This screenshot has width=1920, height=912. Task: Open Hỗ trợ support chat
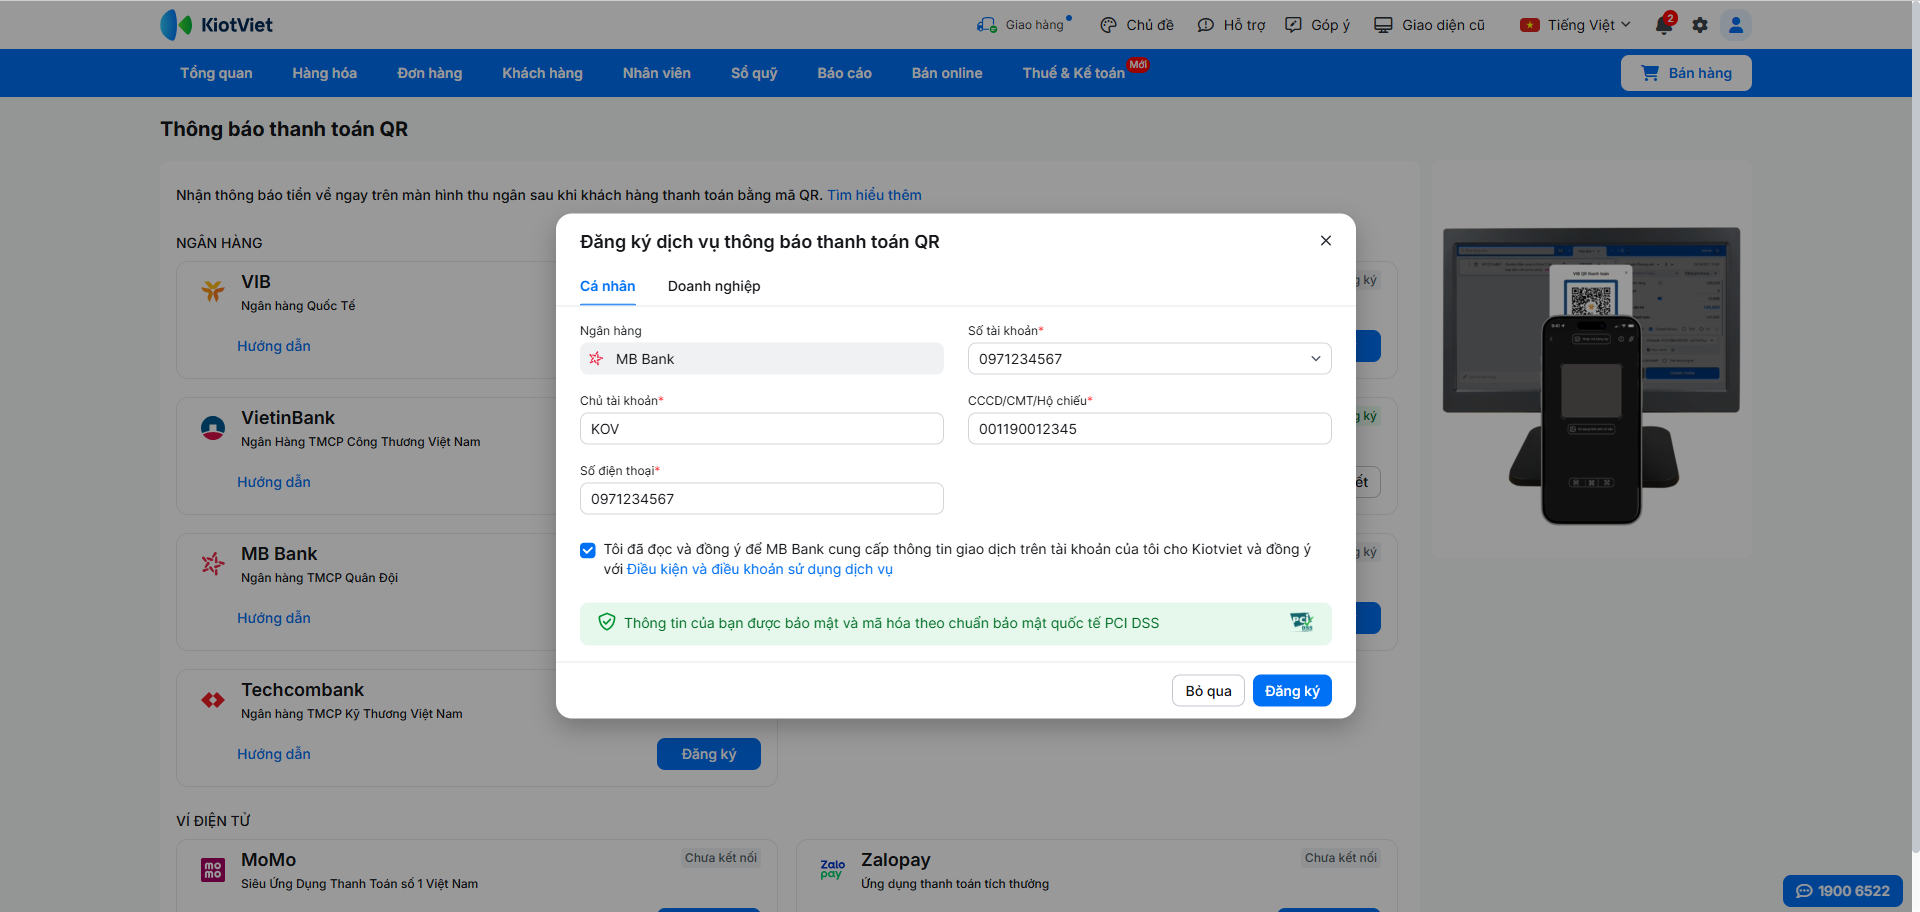1231,25
